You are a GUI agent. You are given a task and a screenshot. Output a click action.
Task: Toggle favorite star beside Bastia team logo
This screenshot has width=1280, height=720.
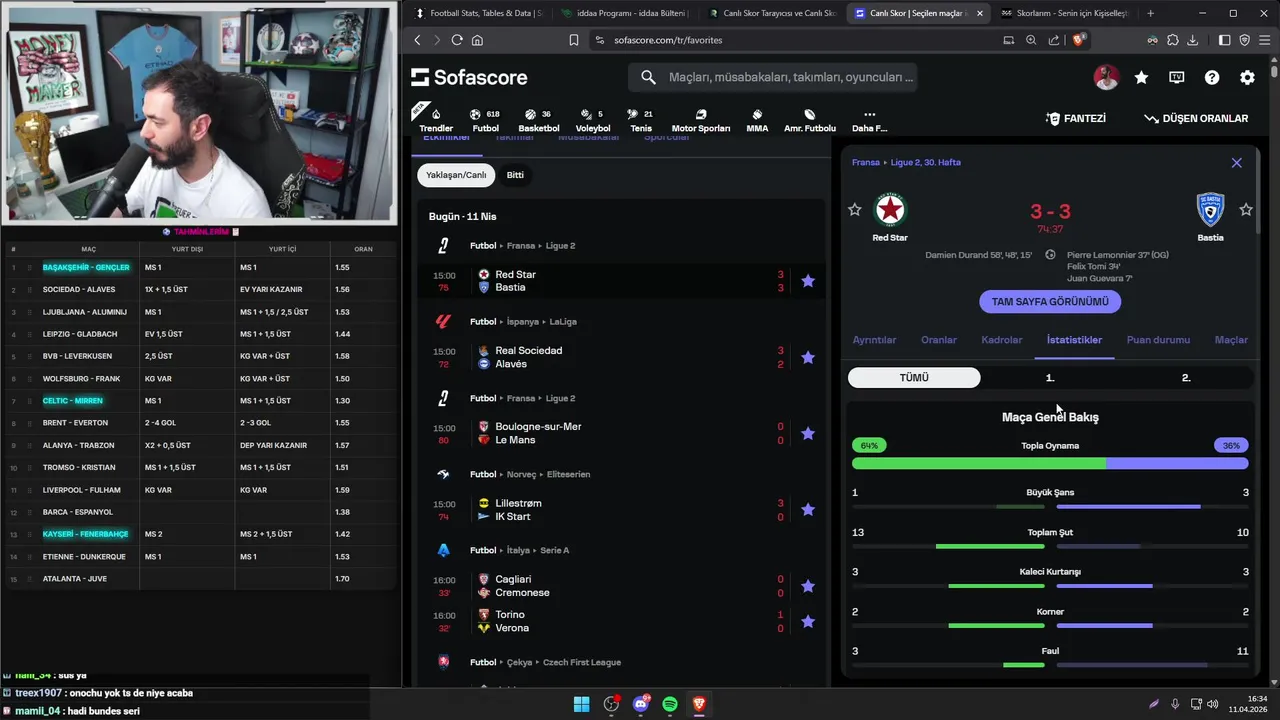click(1246, 209)
